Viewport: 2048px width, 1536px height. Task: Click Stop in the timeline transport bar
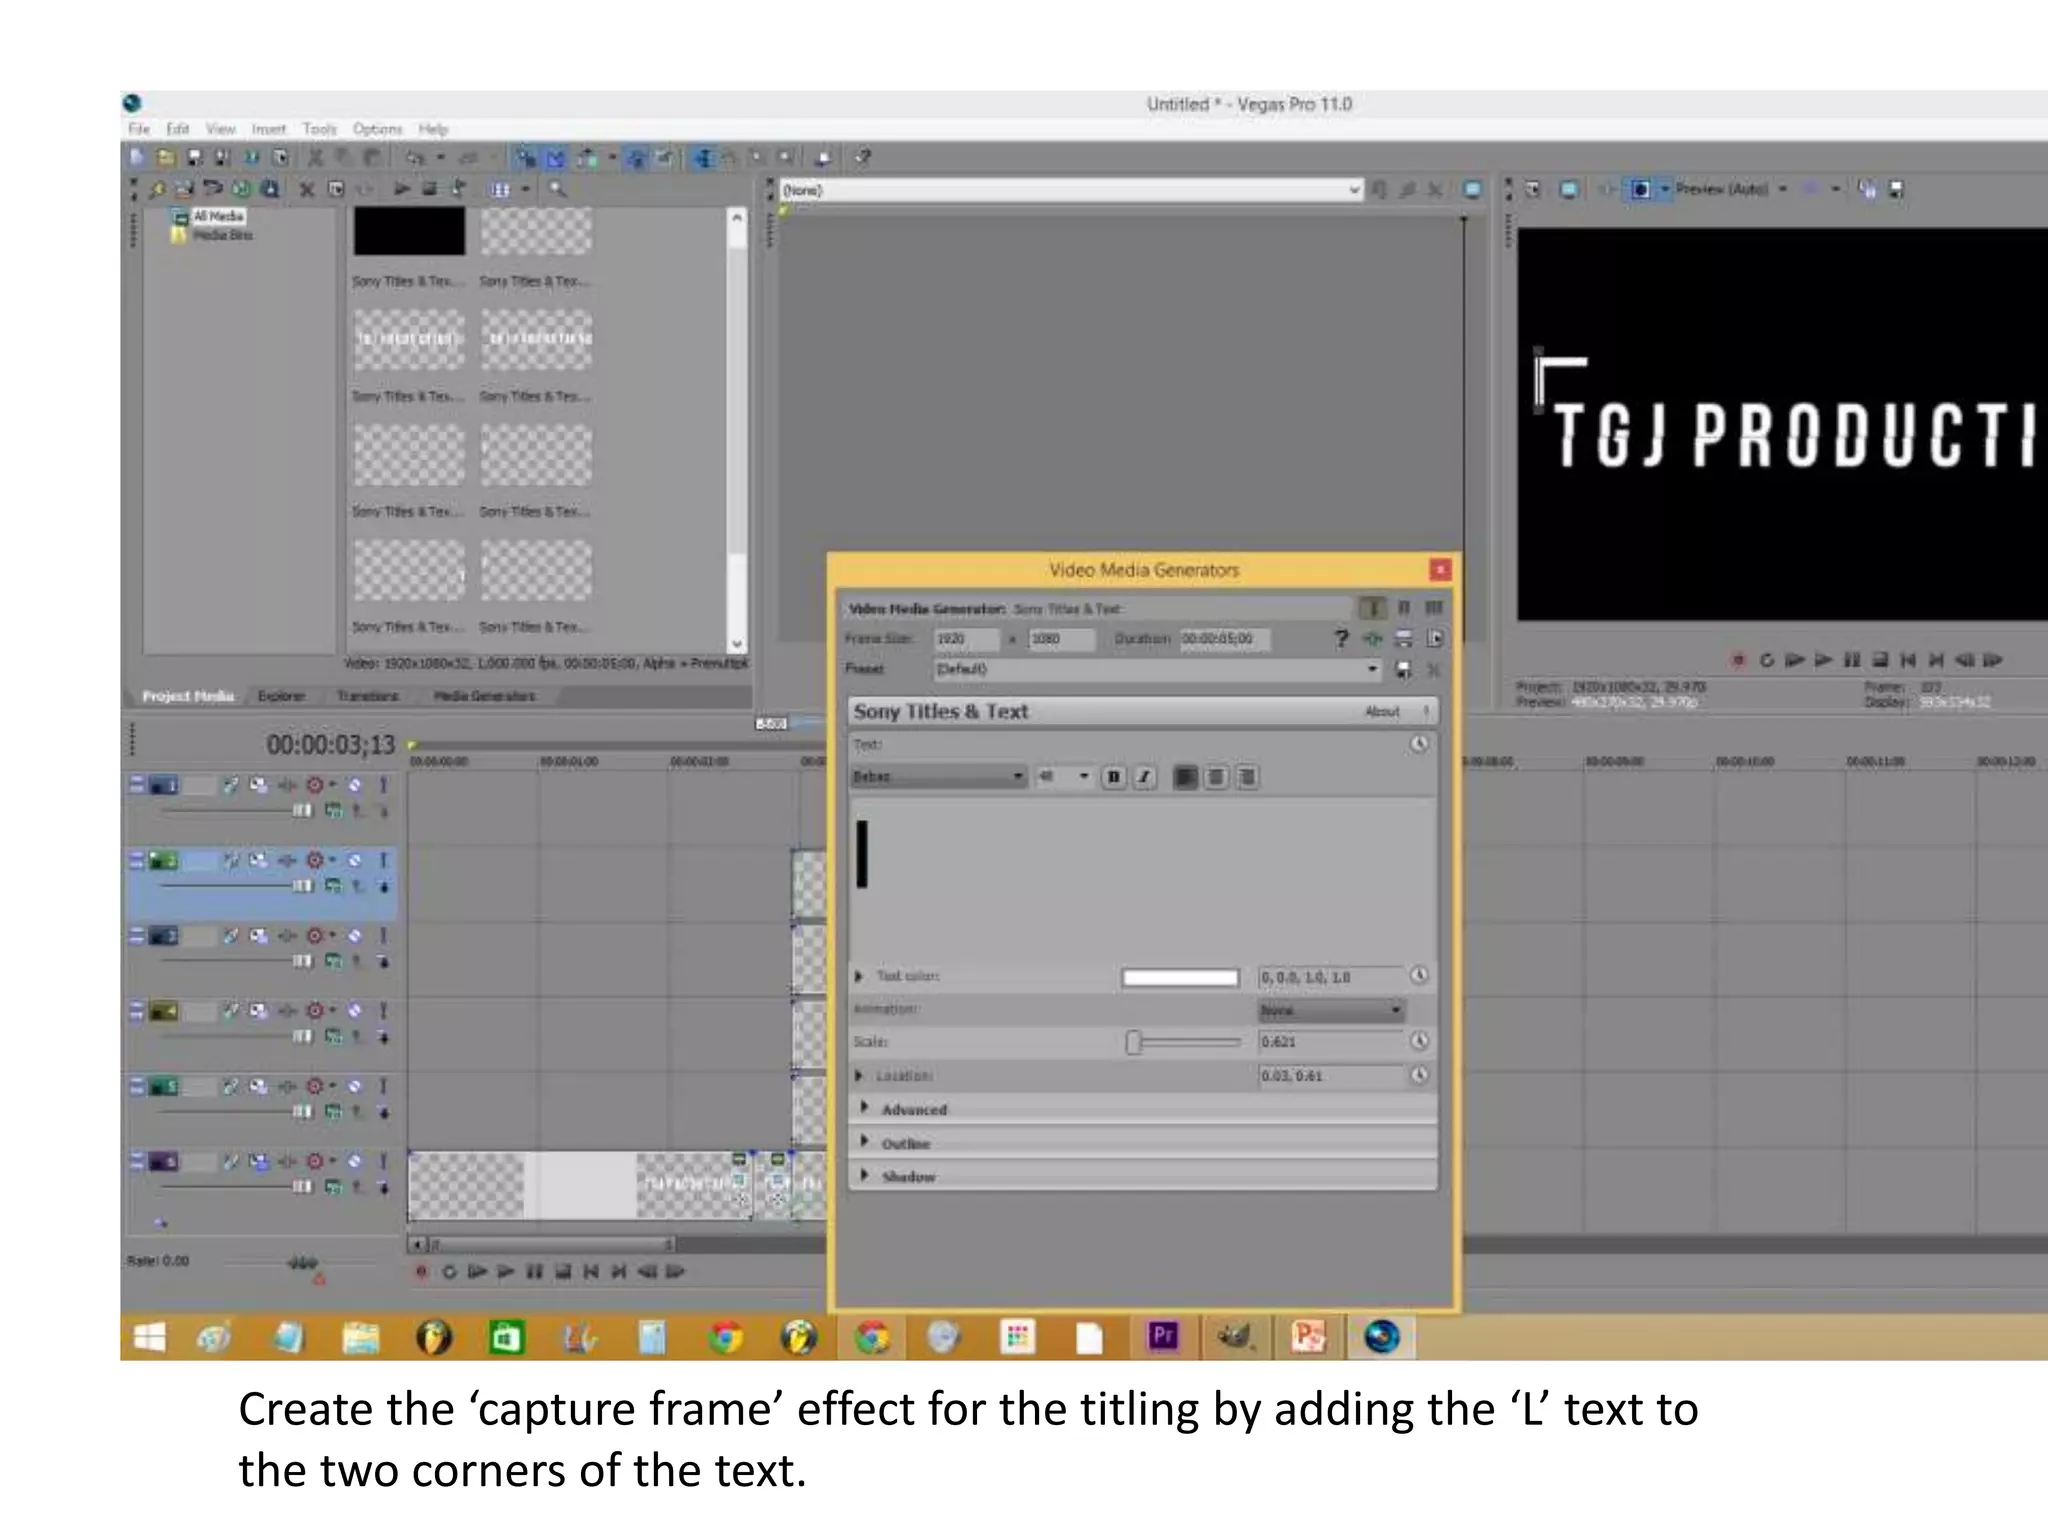click(x=563, y=1271)
